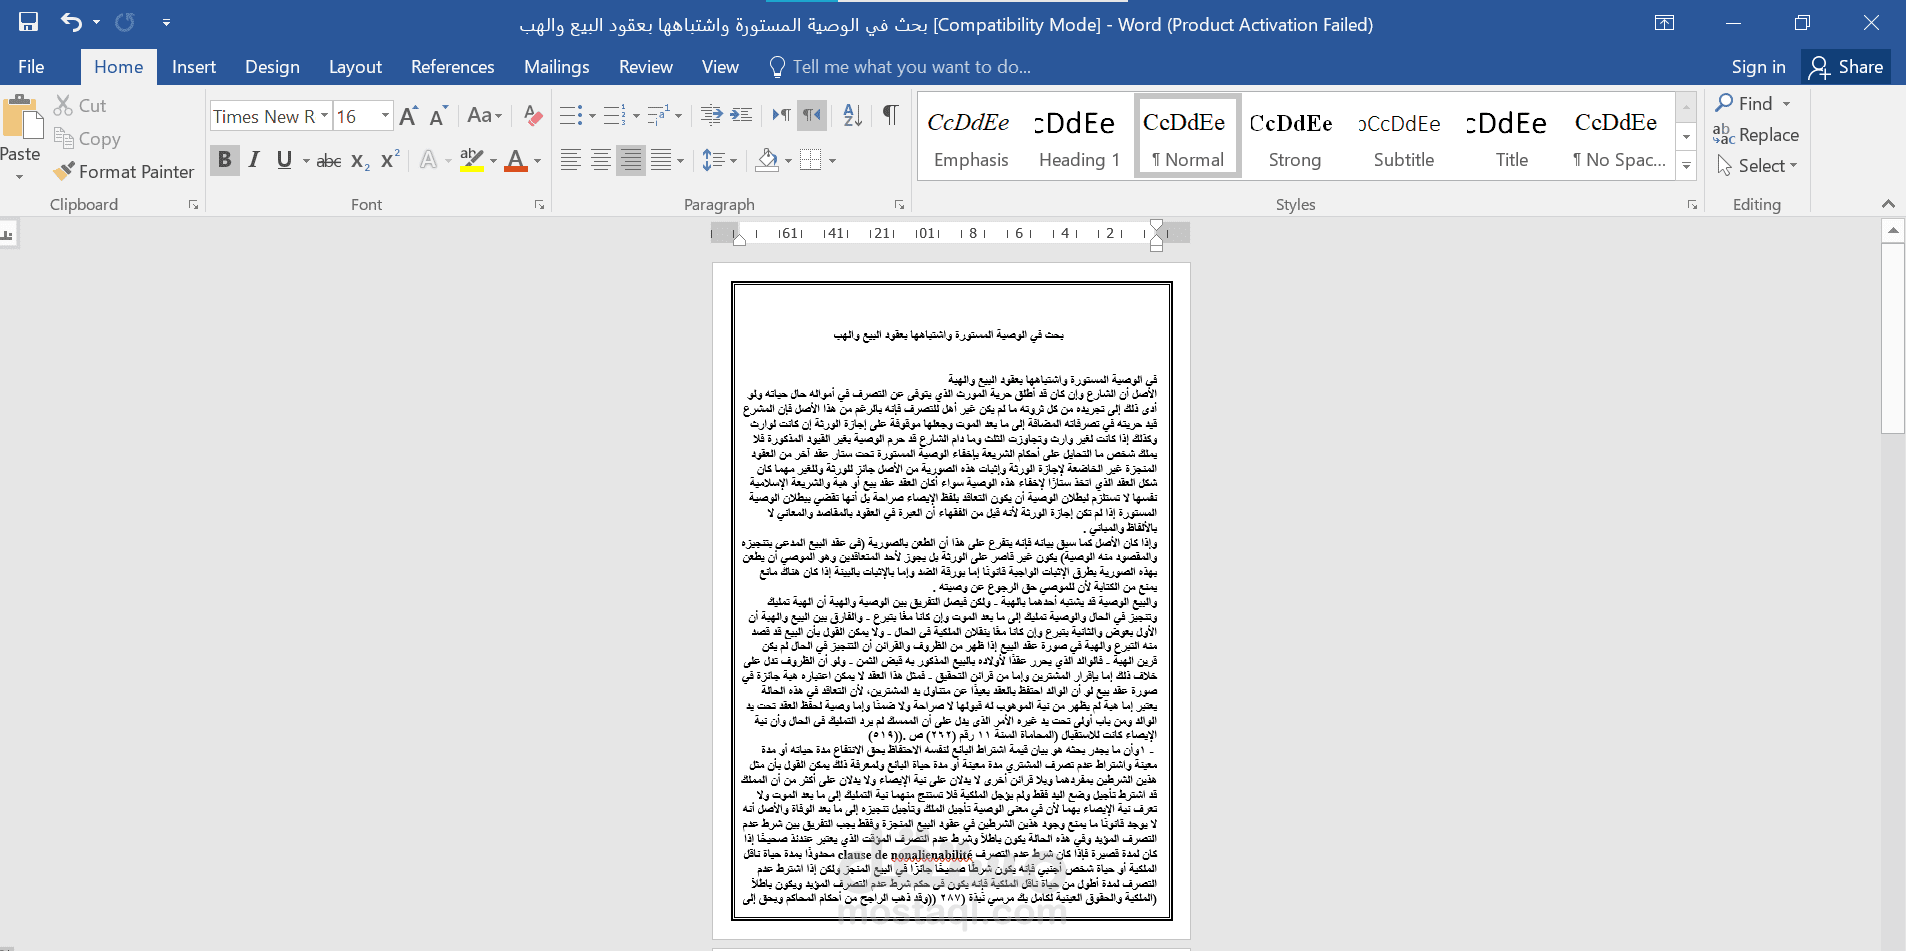Select the Subscript icon
1906x951 pixels.
pyautogui.click(x=358, y=160)
